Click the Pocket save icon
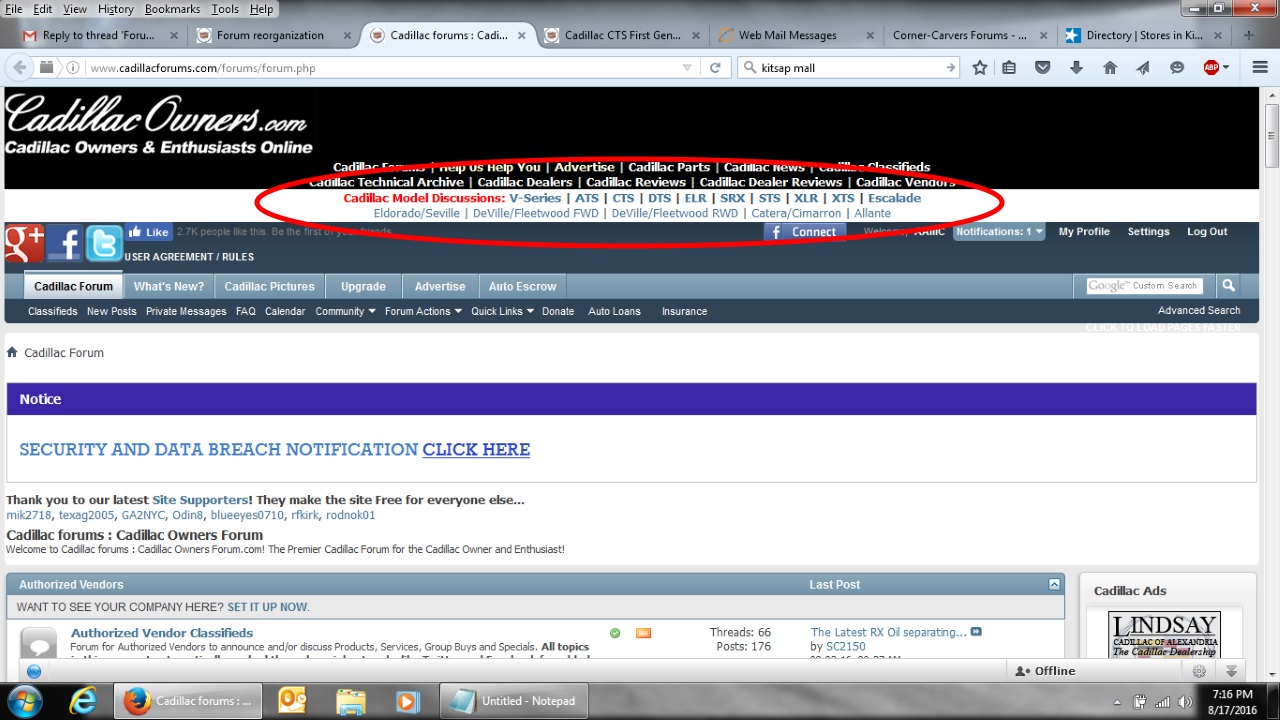Screen dimensions: 1280x720 click(x=1042, y=68)
